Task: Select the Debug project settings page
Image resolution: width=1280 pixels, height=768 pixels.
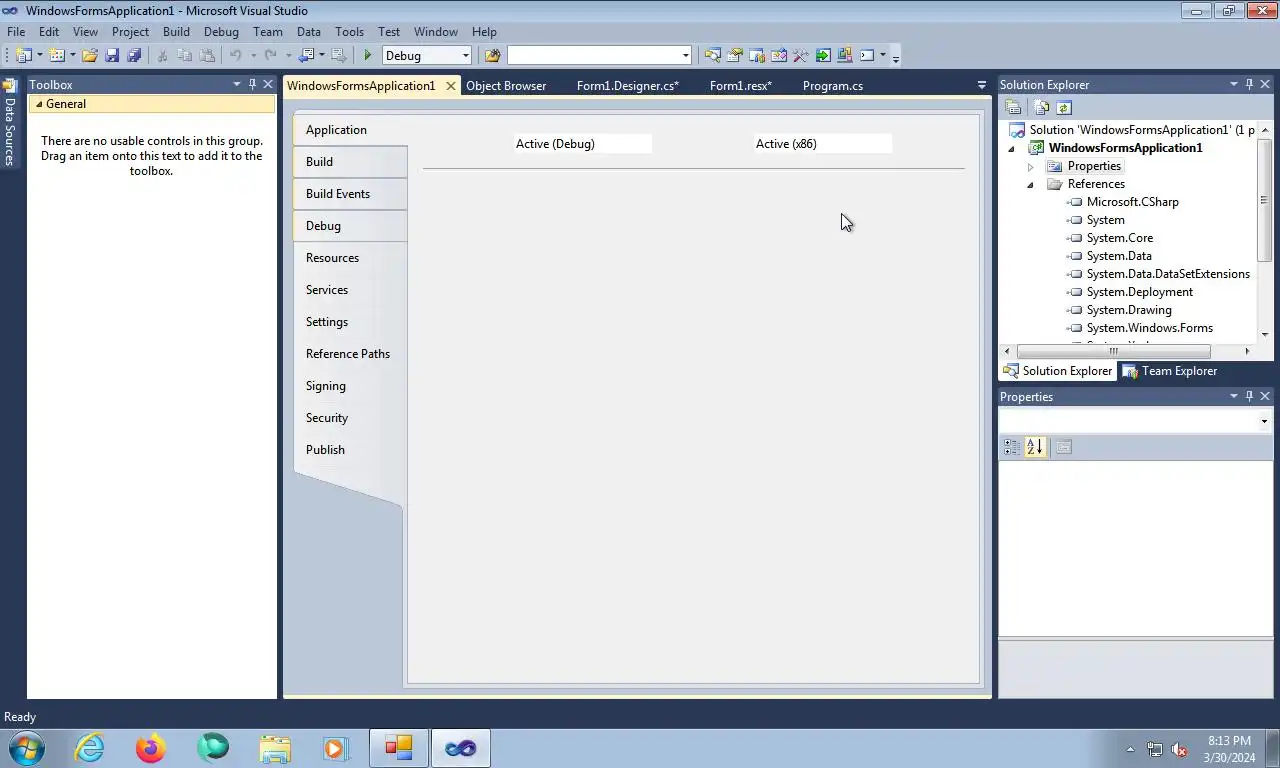Action: tap(350, 226)
